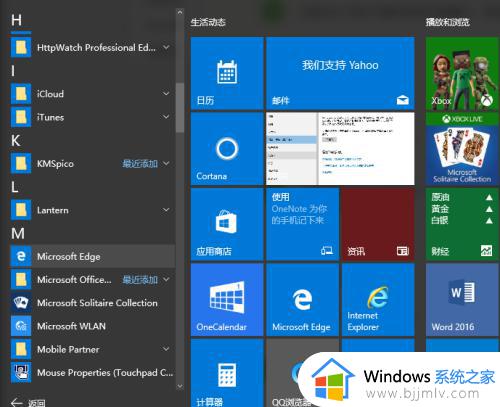Click the Solitaire Collection cards icon in list
This screenshot has height=407, width=500.
point(21,303)
